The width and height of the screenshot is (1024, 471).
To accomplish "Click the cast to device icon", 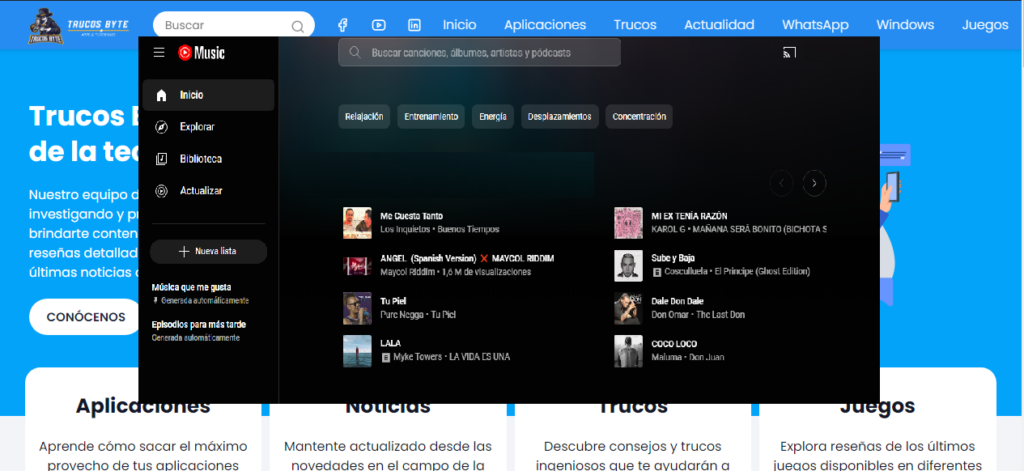I will pyautogui.click(x=790, y=53).
